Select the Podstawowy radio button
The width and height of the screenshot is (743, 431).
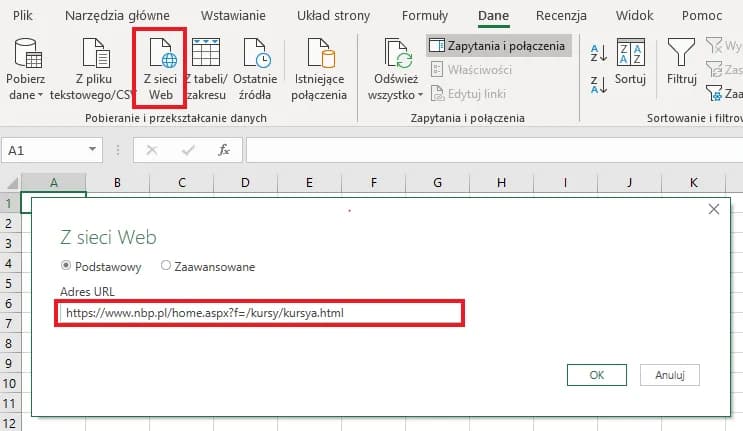67,267
